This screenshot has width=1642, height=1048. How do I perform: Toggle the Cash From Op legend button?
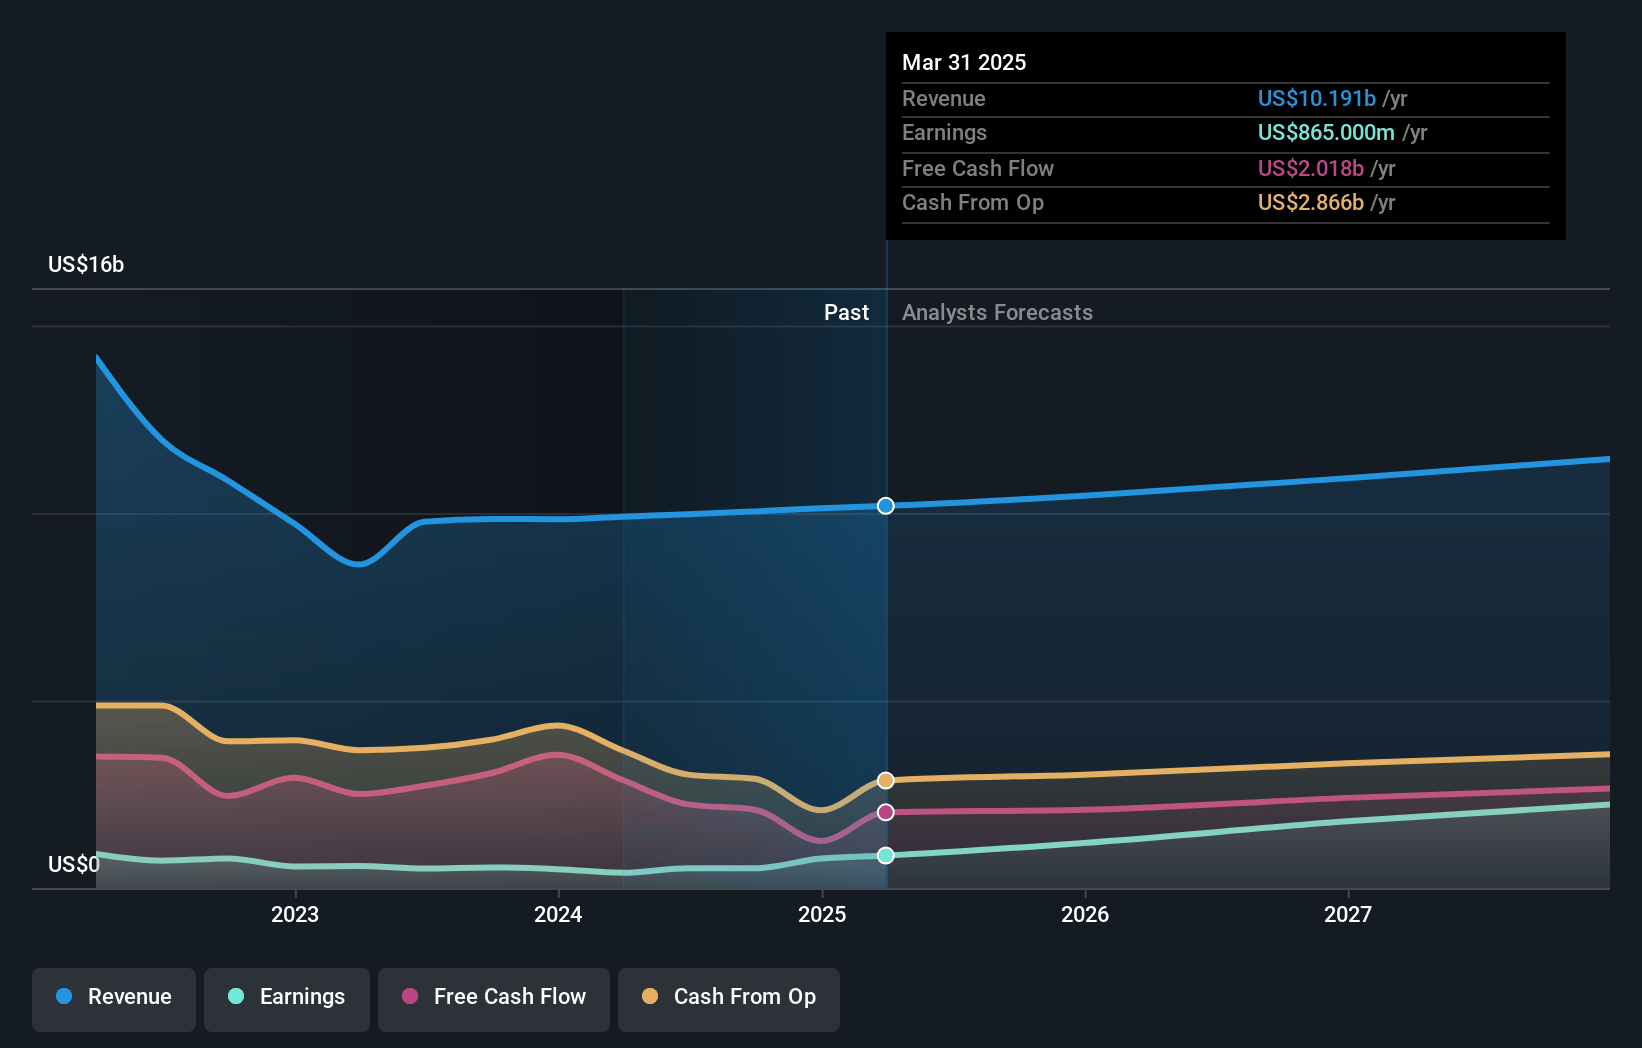pos(729,999)
